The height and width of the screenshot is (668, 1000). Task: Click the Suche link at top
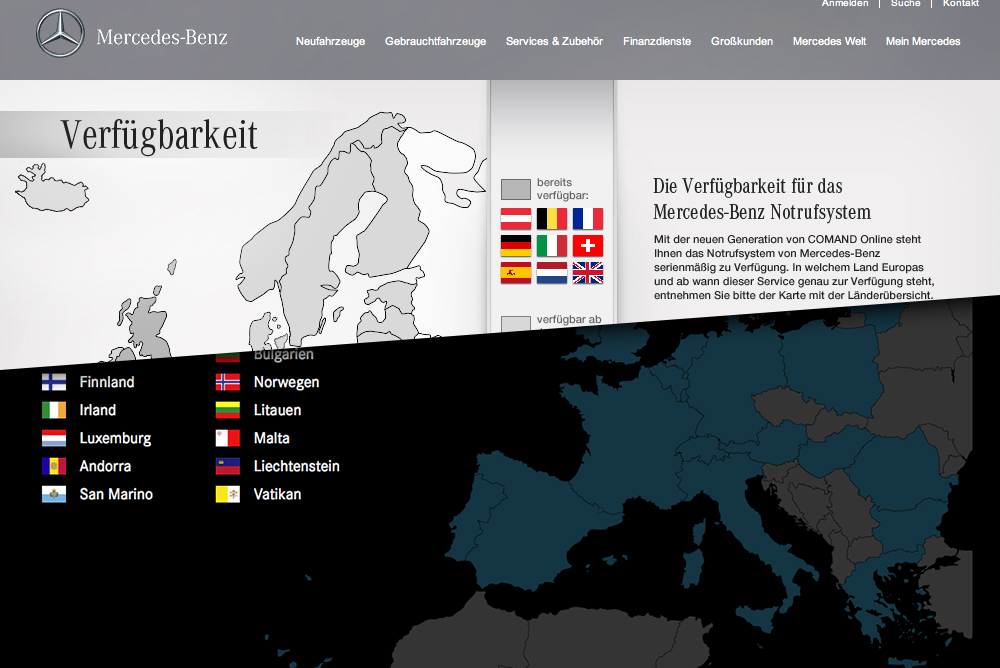click(x=905, y=4)
